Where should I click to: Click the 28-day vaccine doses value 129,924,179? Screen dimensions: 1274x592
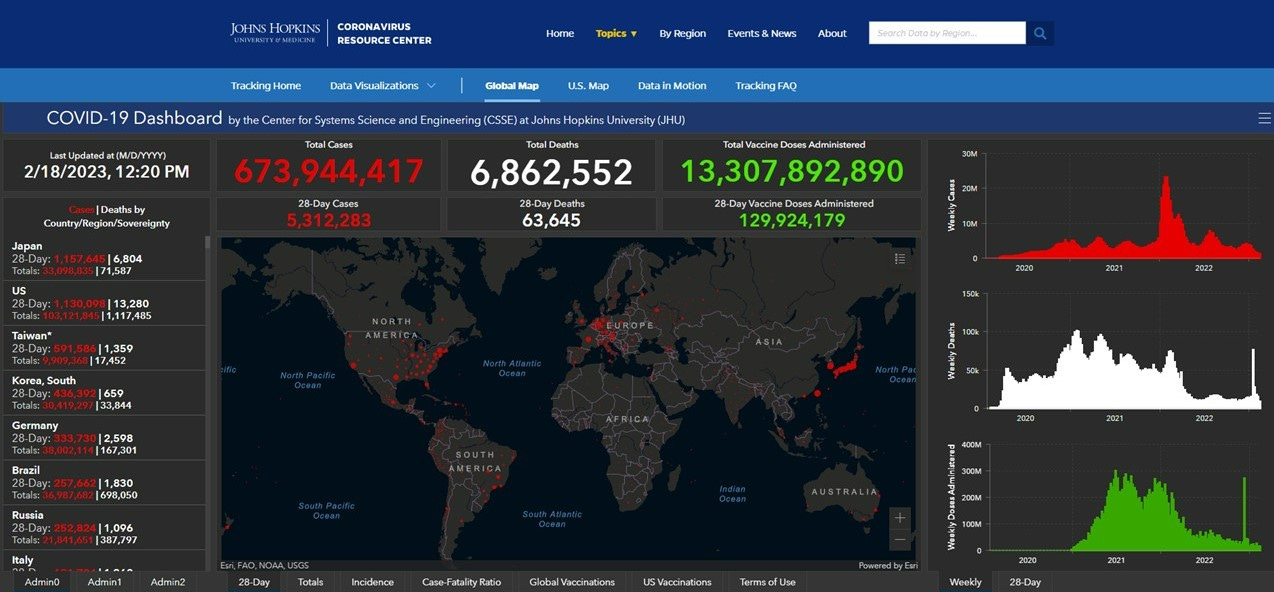(794, 220)
